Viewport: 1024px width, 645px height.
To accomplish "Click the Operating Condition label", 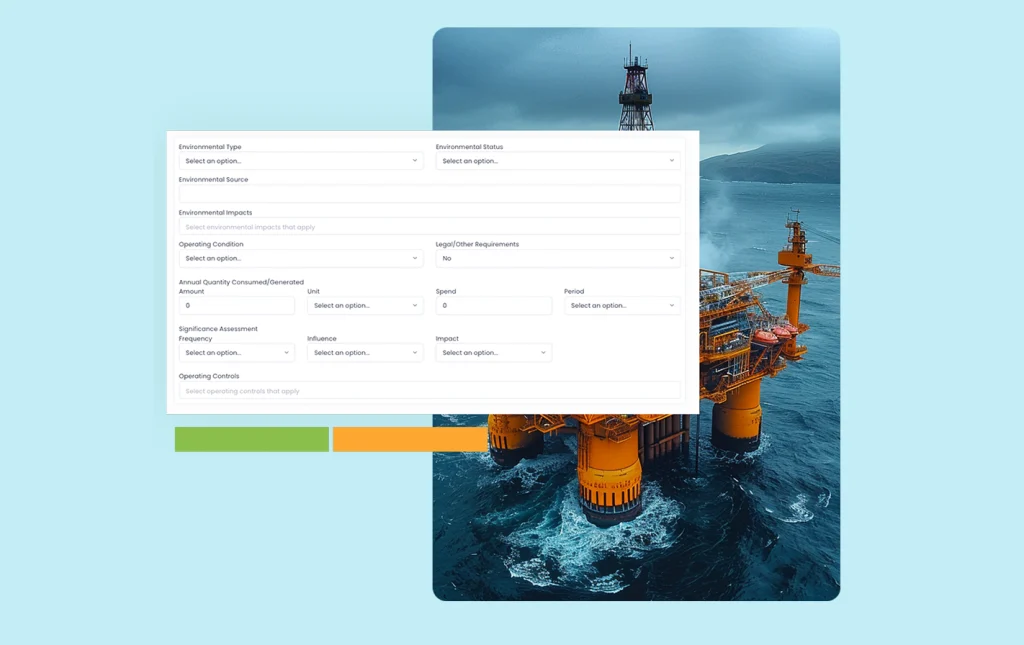I will (x=211, y=244).
